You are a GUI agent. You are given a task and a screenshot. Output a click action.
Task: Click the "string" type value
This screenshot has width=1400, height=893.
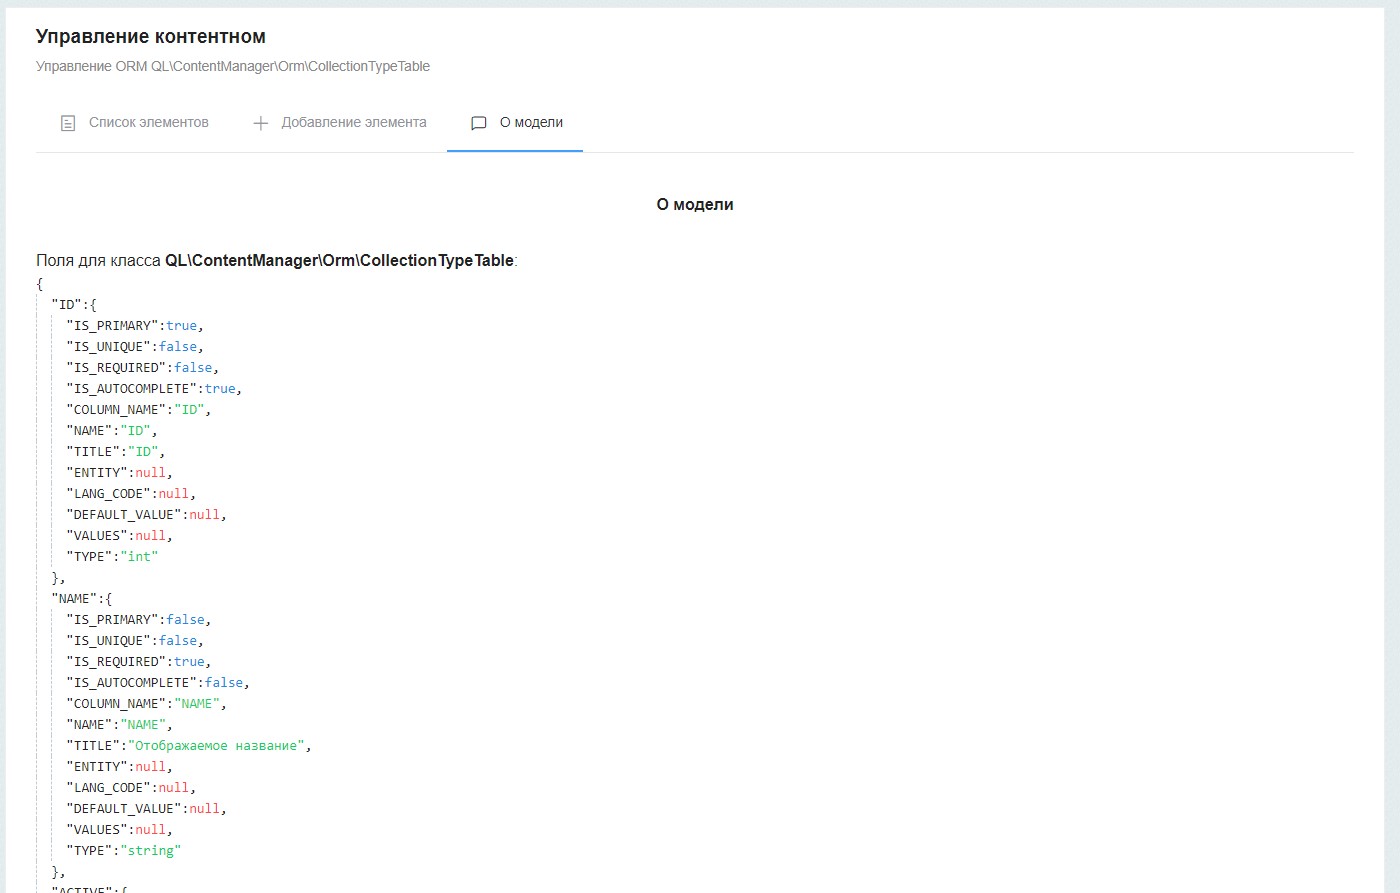coord(154,851)
